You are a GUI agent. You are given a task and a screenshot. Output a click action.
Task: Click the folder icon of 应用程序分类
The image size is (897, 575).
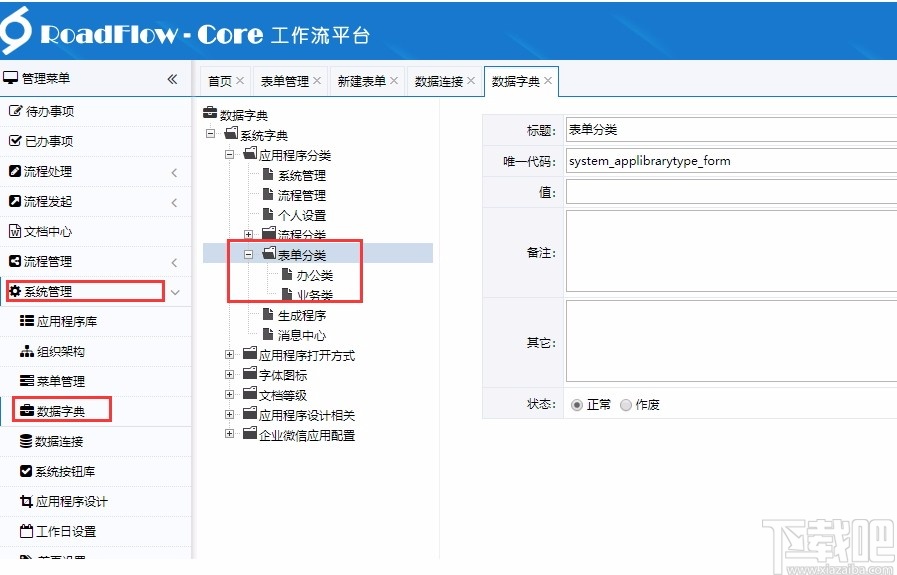pyautogui.click(x=251, y=153)
